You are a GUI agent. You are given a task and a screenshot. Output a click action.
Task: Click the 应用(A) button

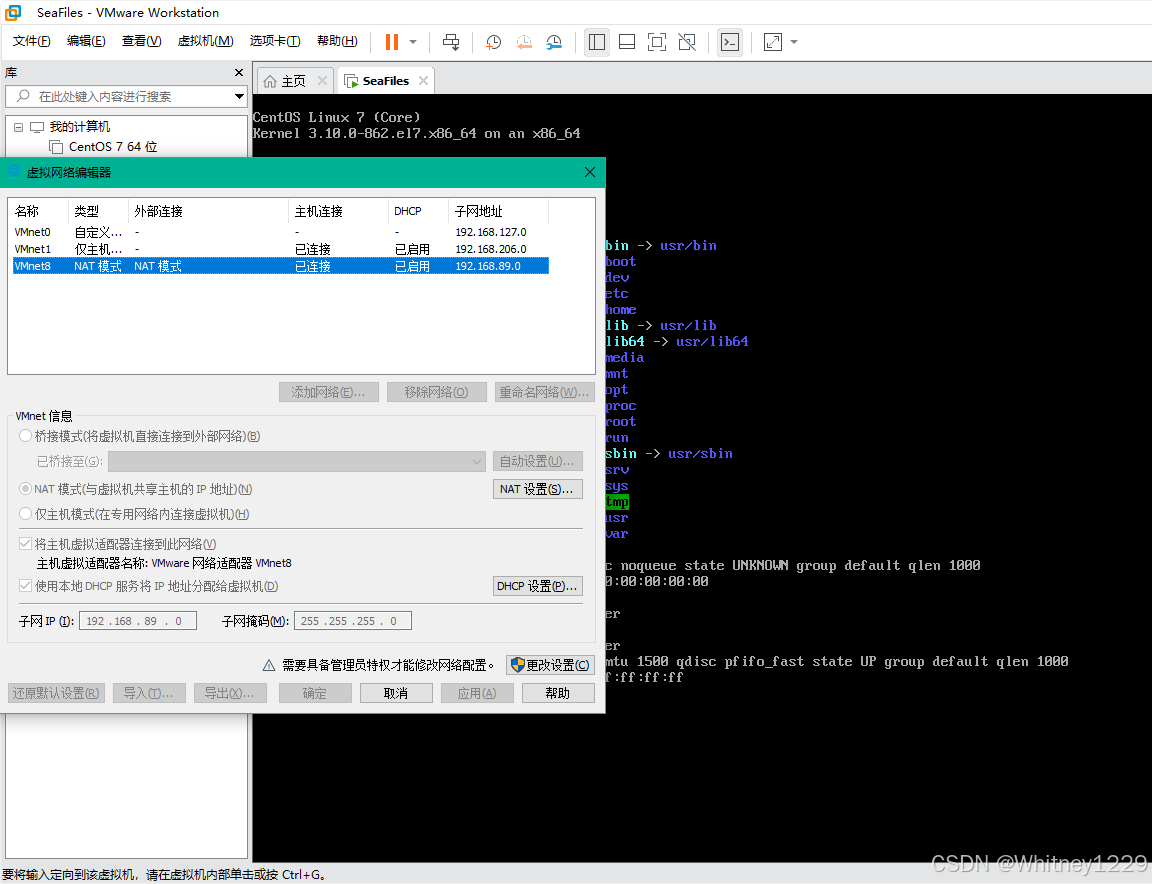point(477,694)
